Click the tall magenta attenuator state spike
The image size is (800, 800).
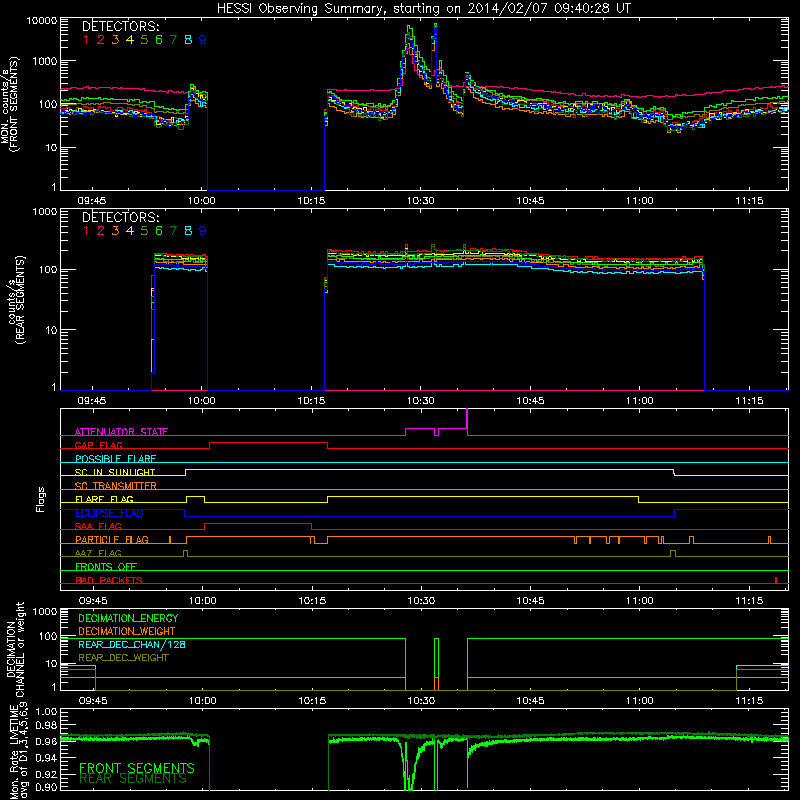[x=467, y=421]
